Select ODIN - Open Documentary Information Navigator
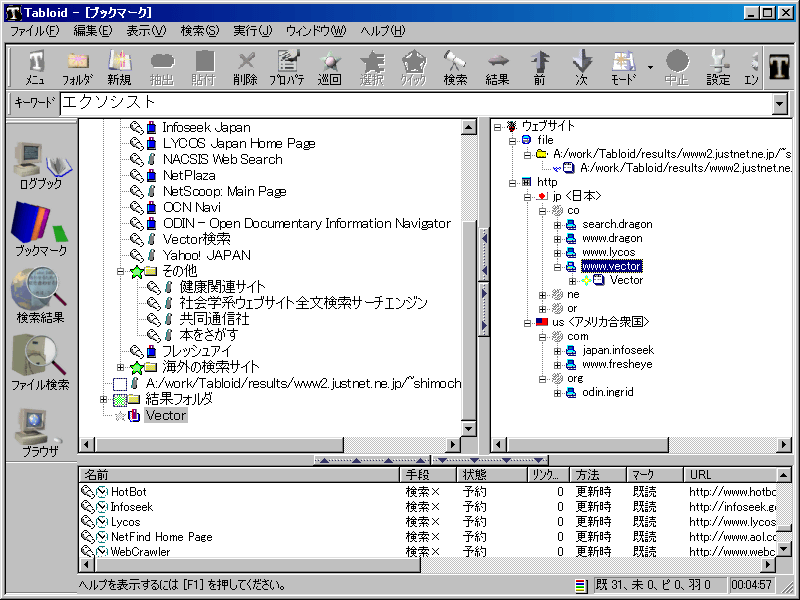Screen dimensions: 800x600 tap(307, 223)
